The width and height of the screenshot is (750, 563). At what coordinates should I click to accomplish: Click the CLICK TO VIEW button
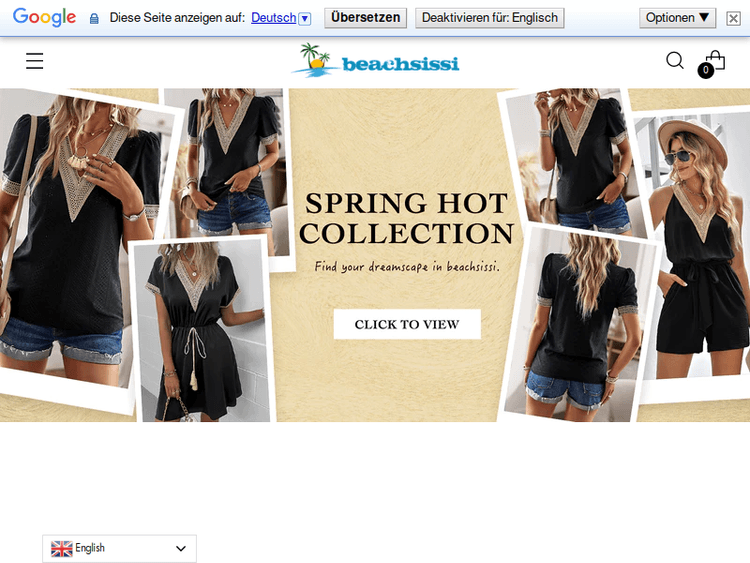tap(407, 324)
